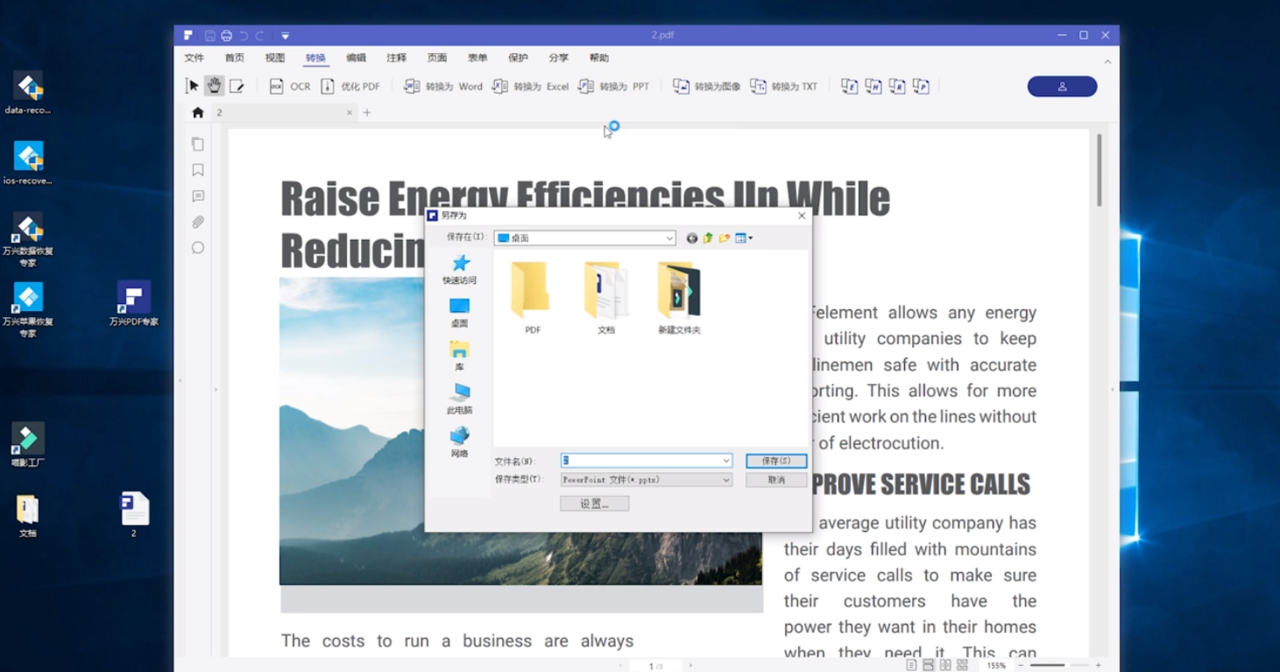Screen dimensions: 1280x672
Task: Select 桌面 in dialog sidebar
Action: click(x=459, y=313)
